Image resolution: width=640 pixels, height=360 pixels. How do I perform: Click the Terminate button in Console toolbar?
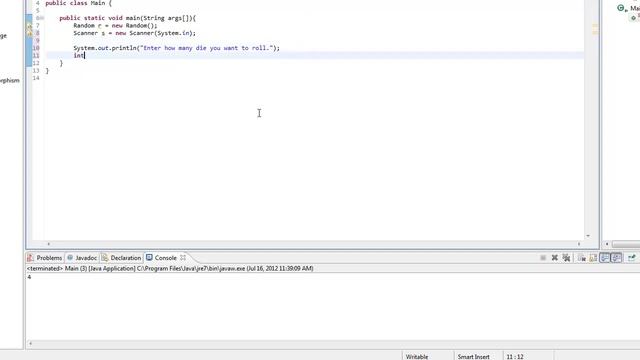pyautogui.click(x=543, y=258)
